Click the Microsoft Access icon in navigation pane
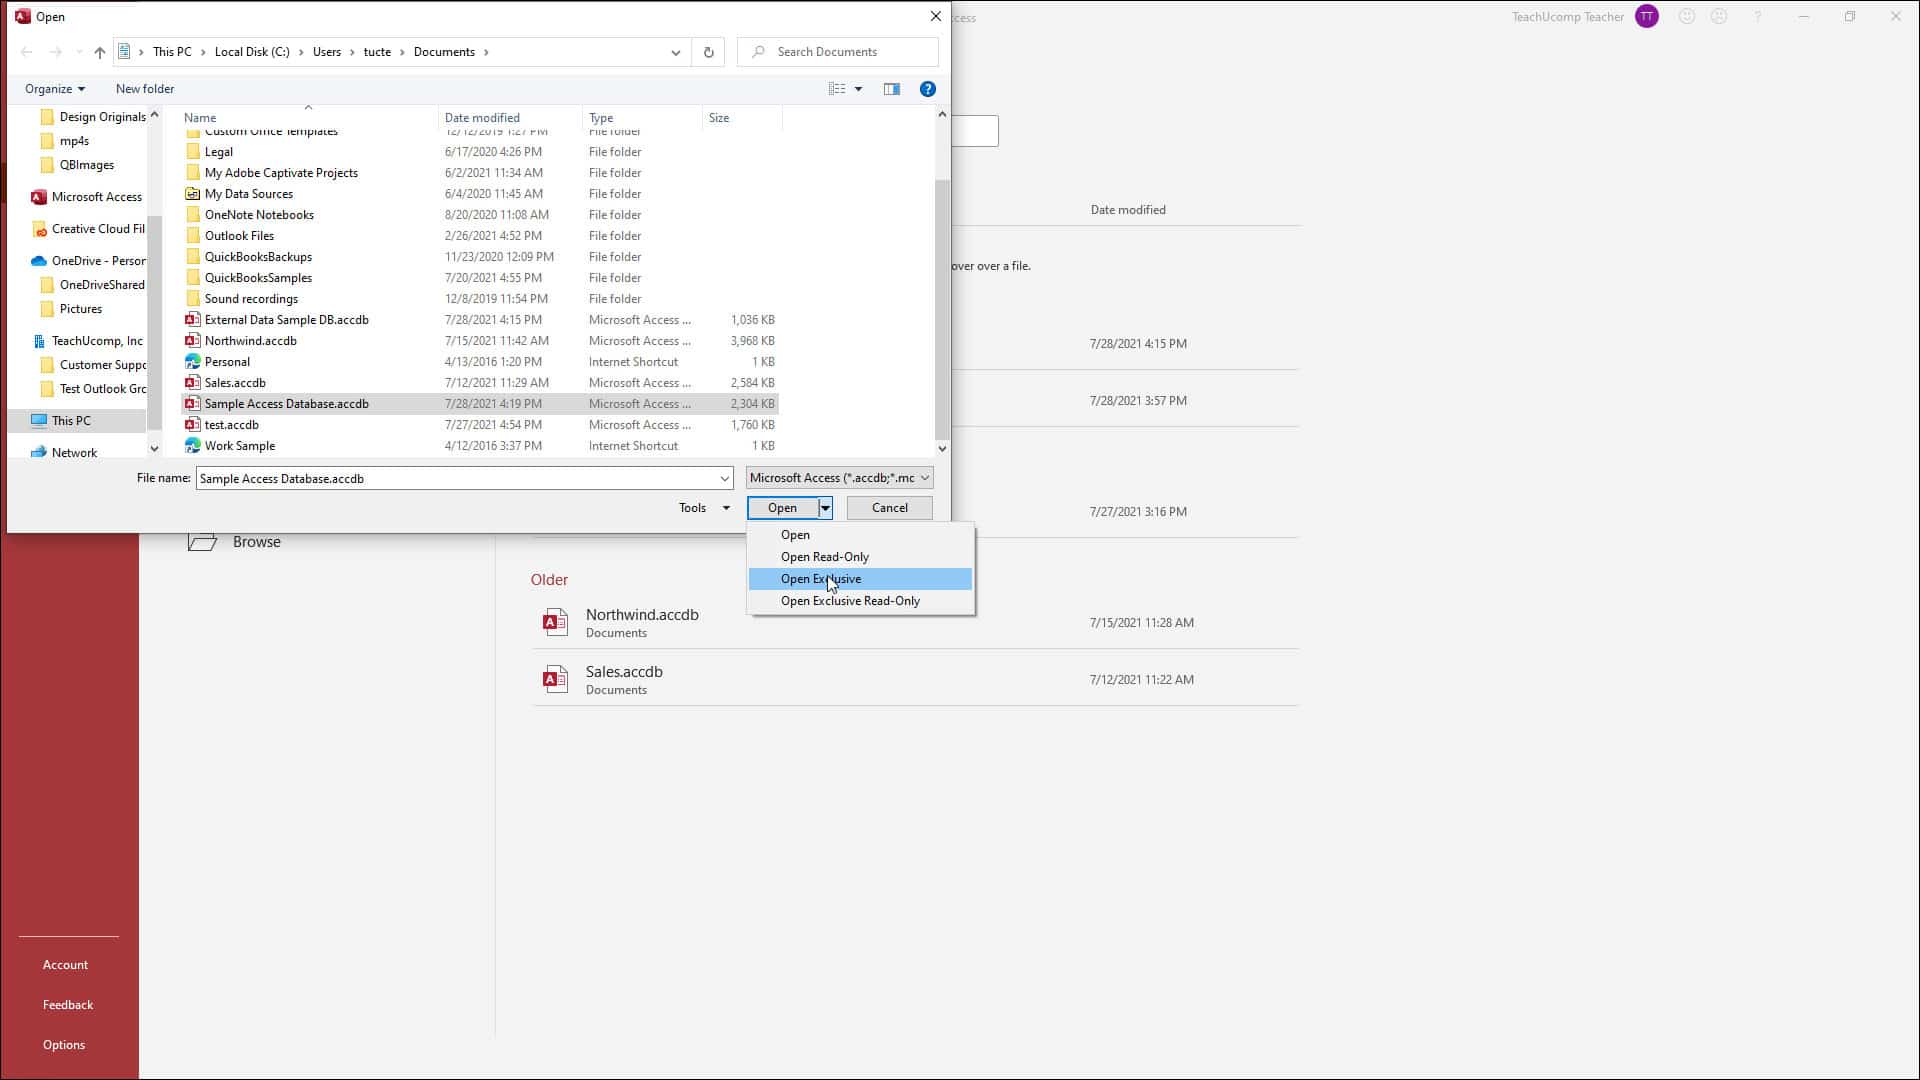1920x1080 pixels. (x=39, y=197)
